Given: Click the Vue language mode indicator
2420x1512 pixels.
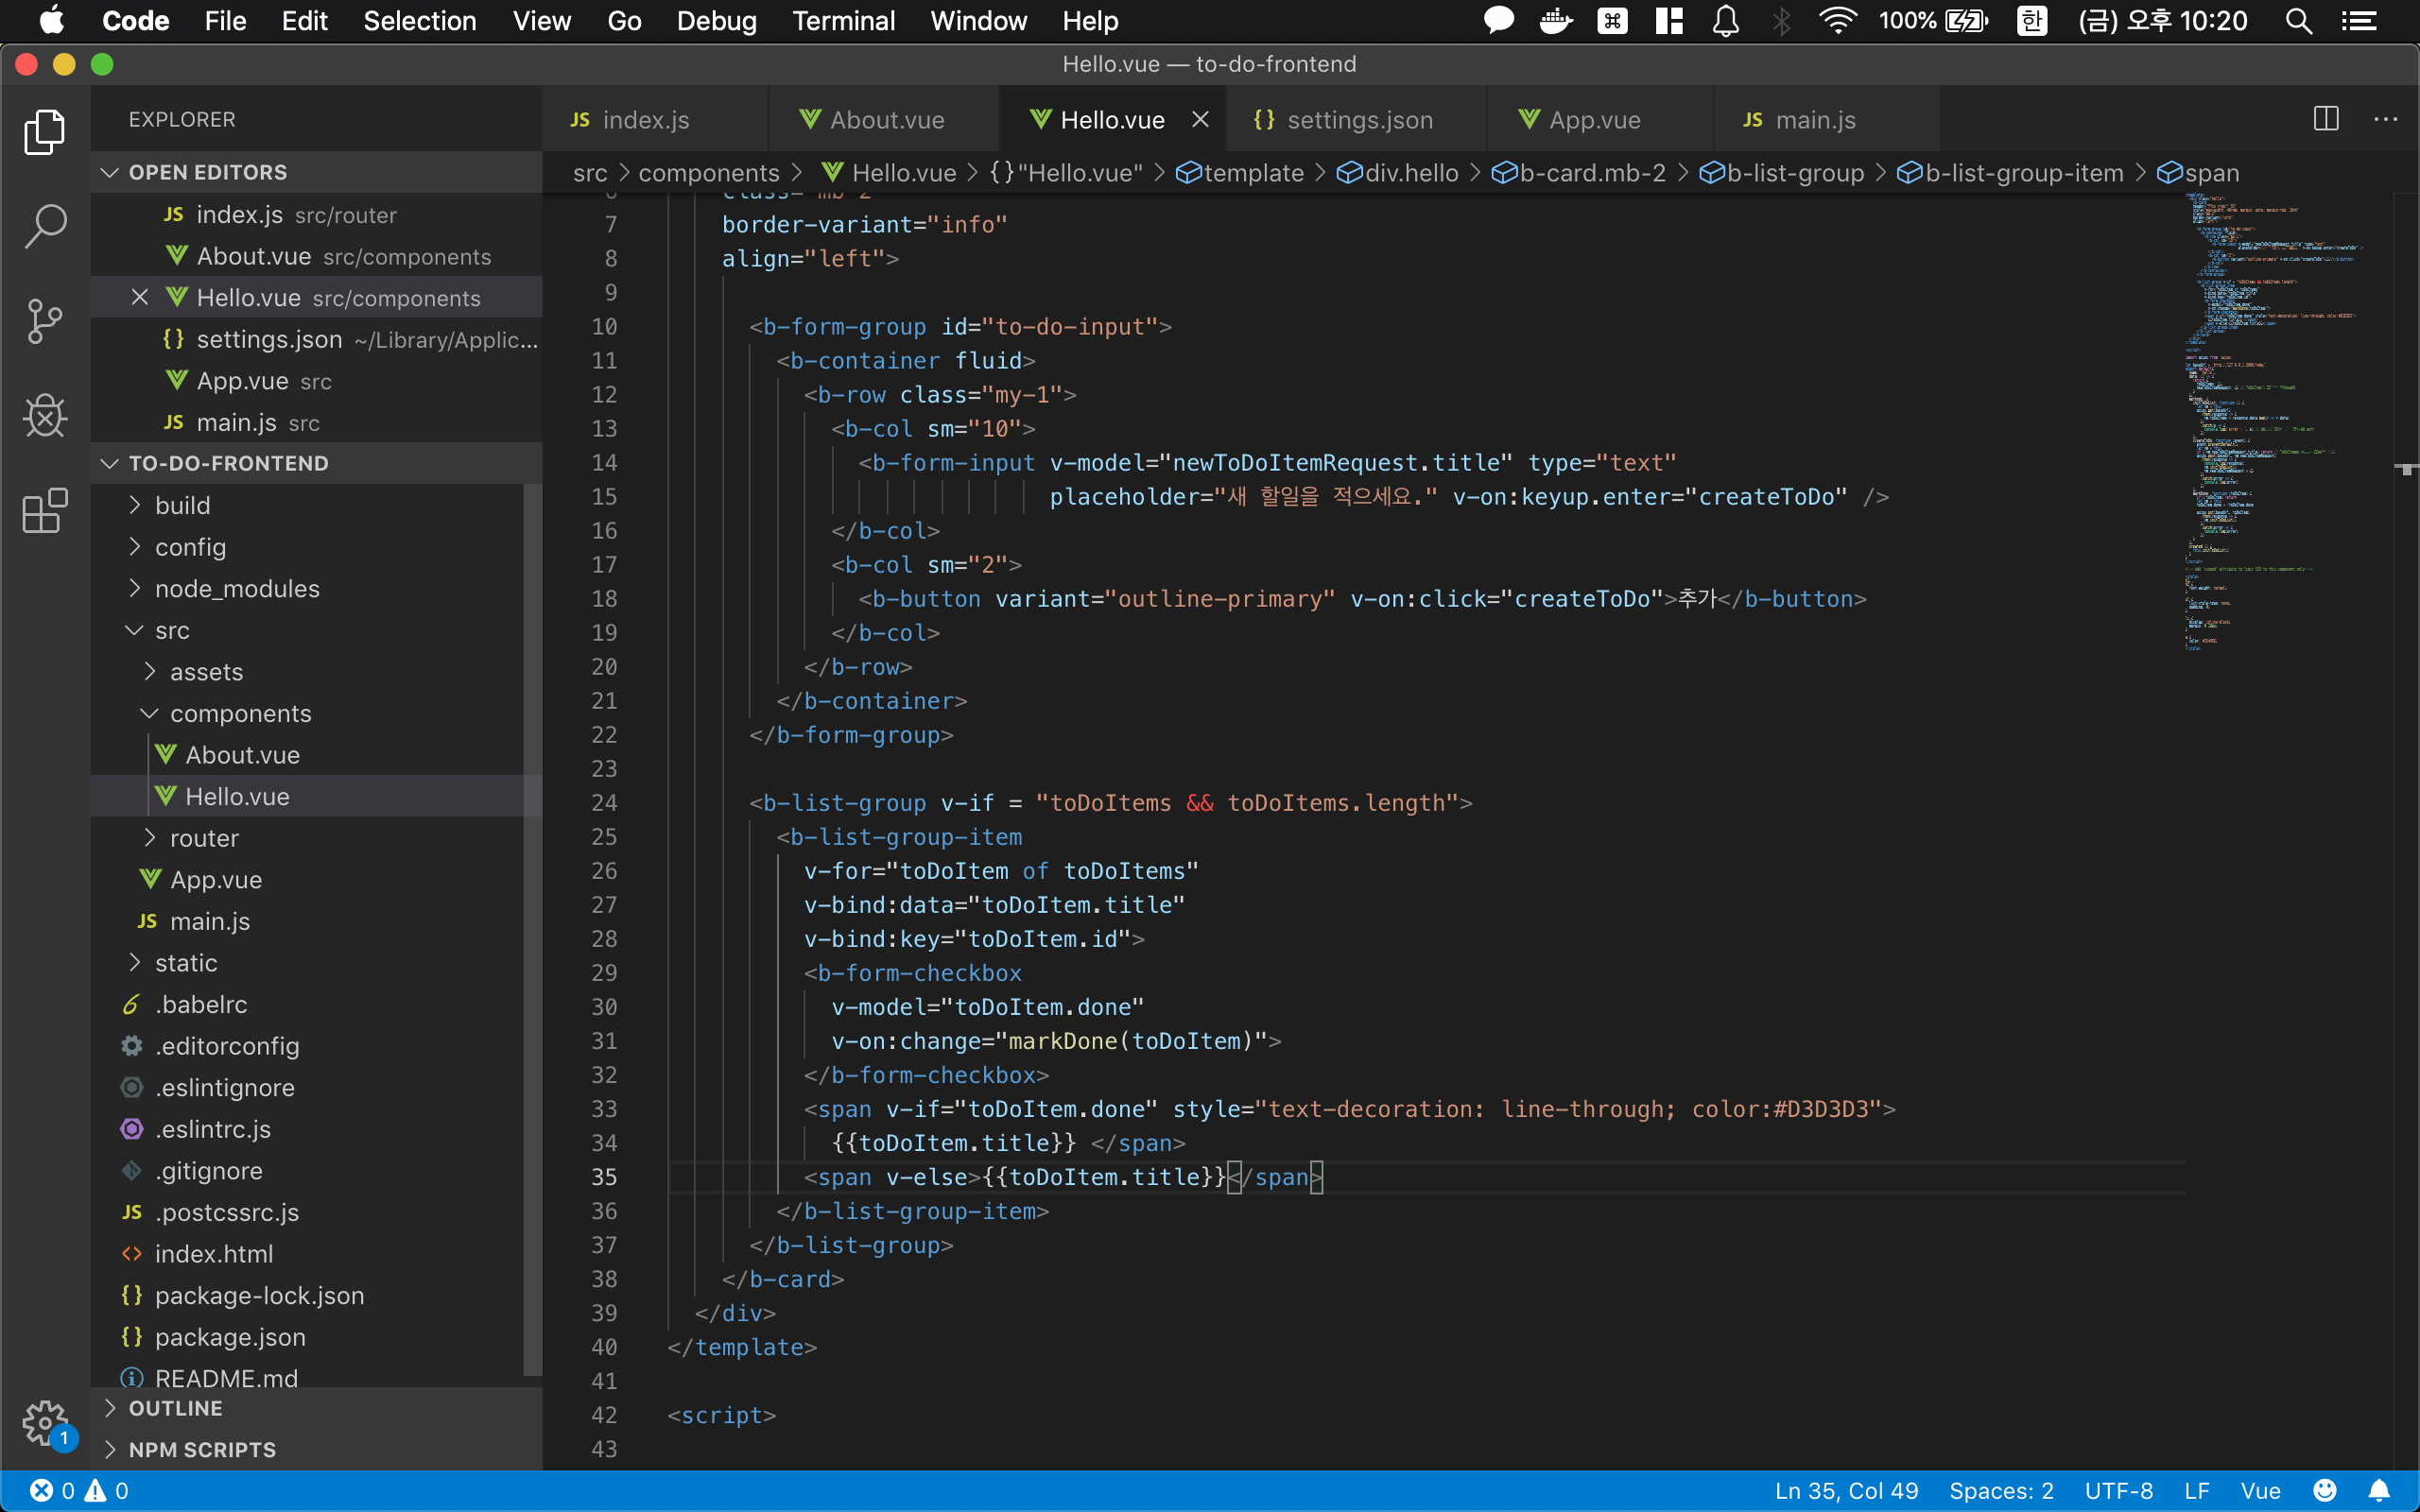Looking at the screenshot, I should coord(2260,1490).
